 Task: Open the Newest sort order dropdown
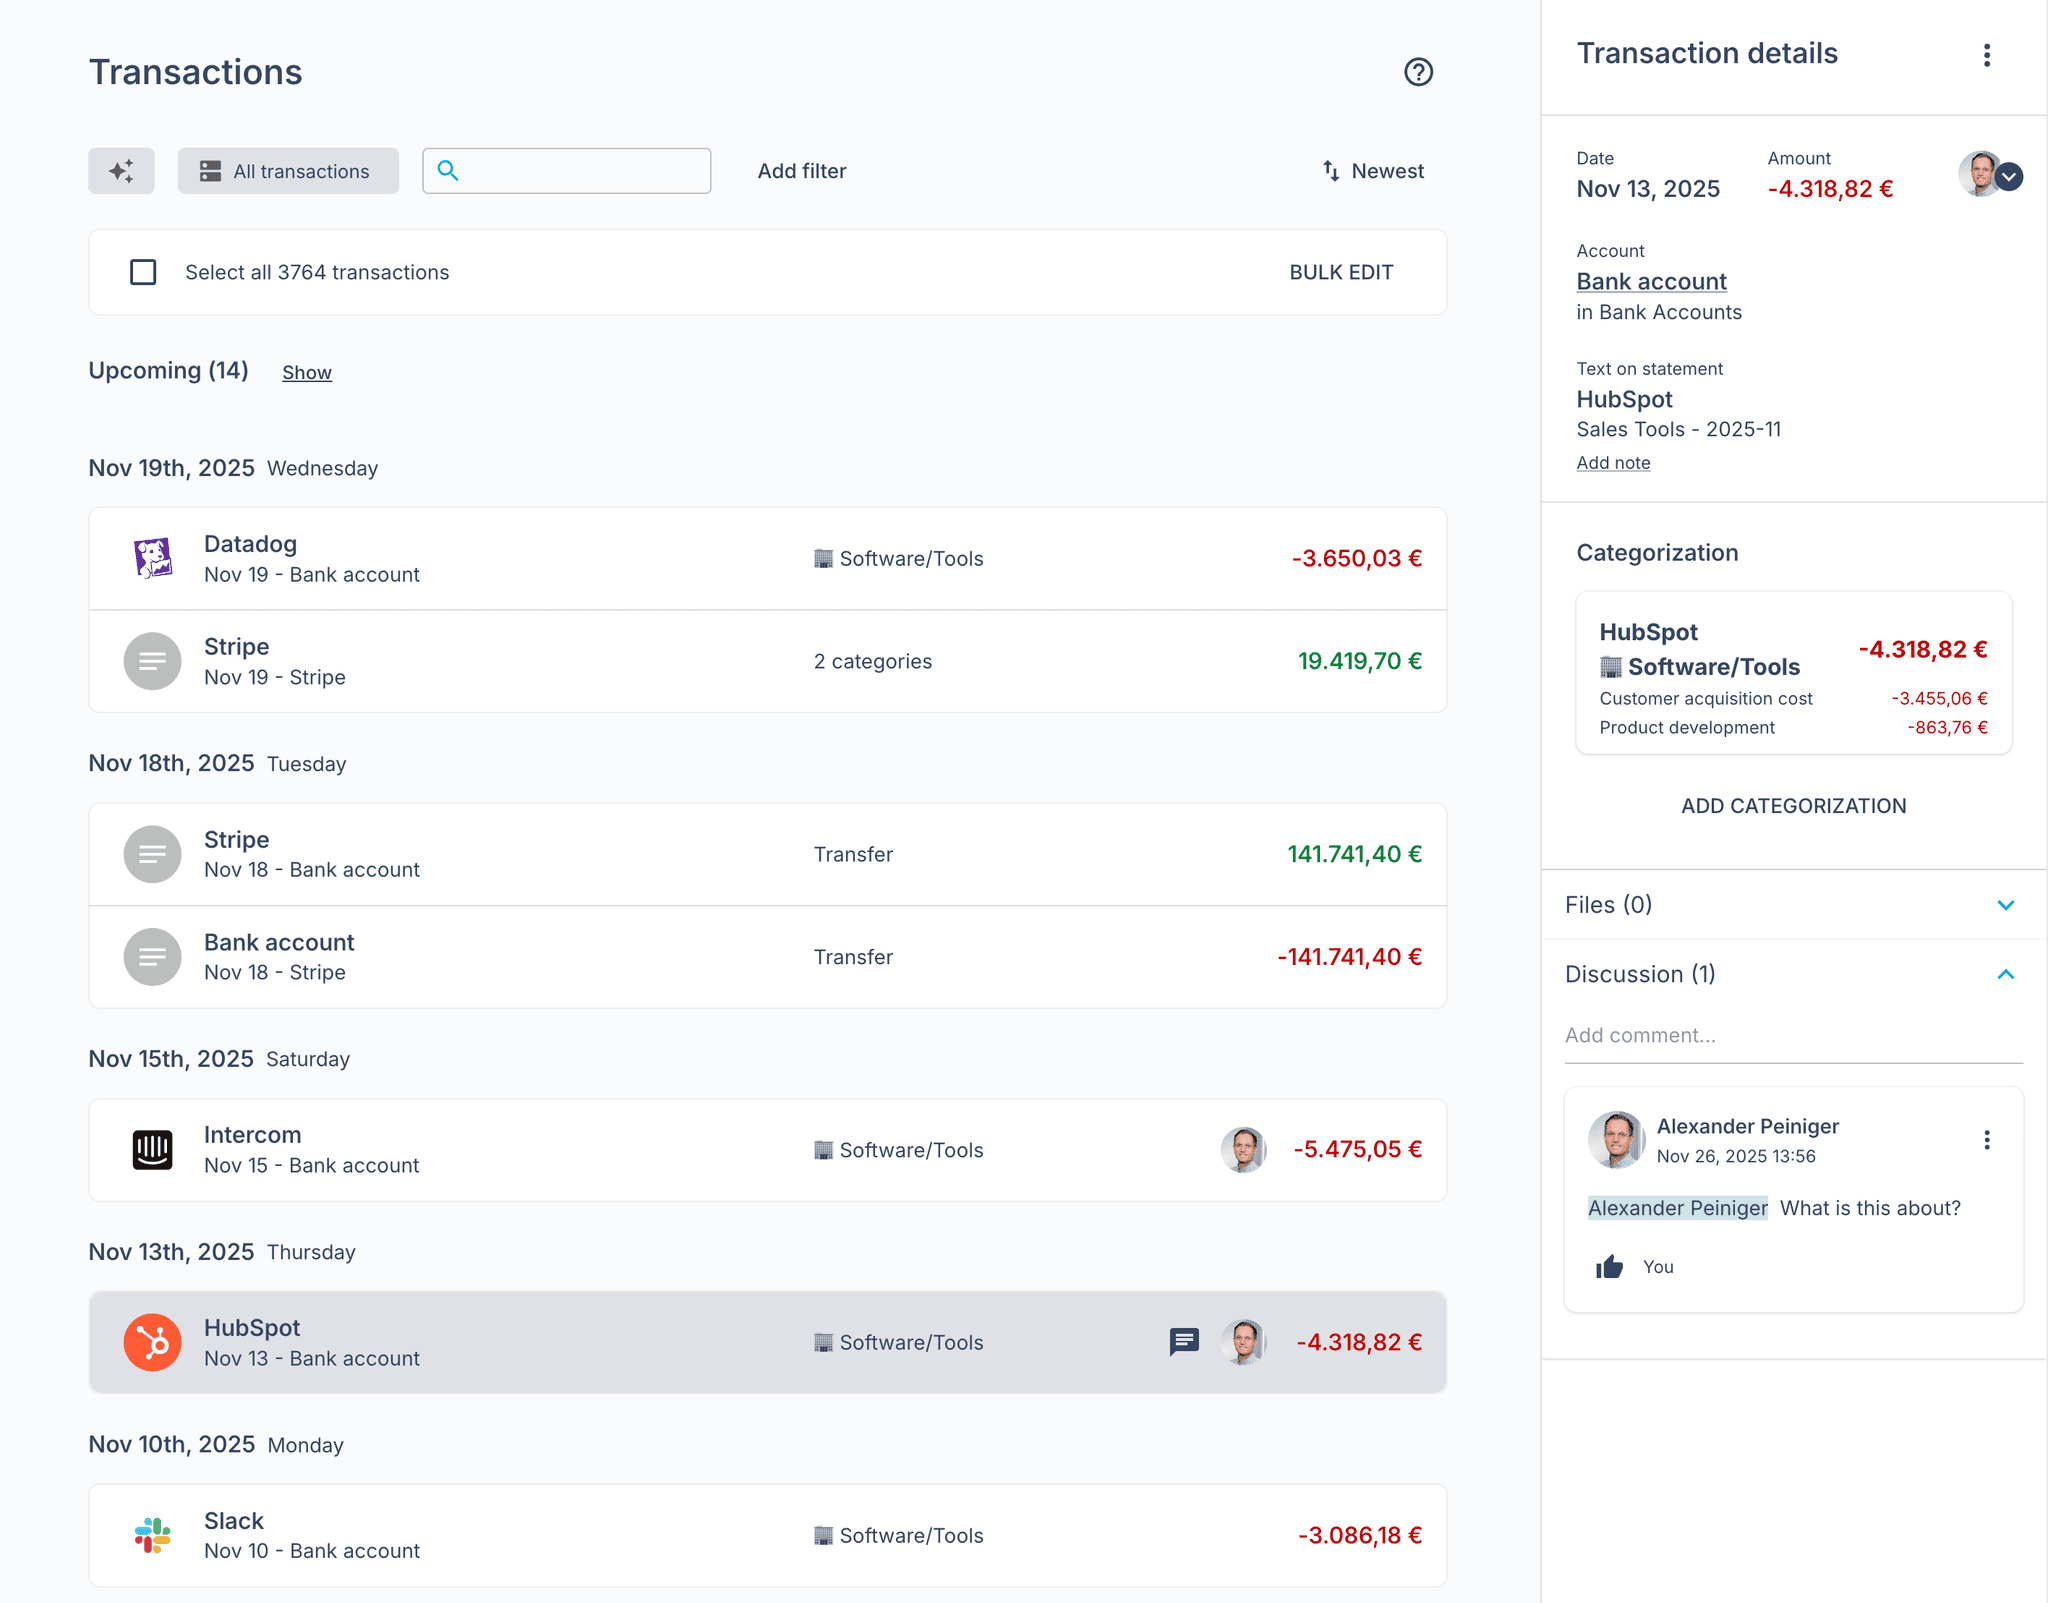point(1372,171)
